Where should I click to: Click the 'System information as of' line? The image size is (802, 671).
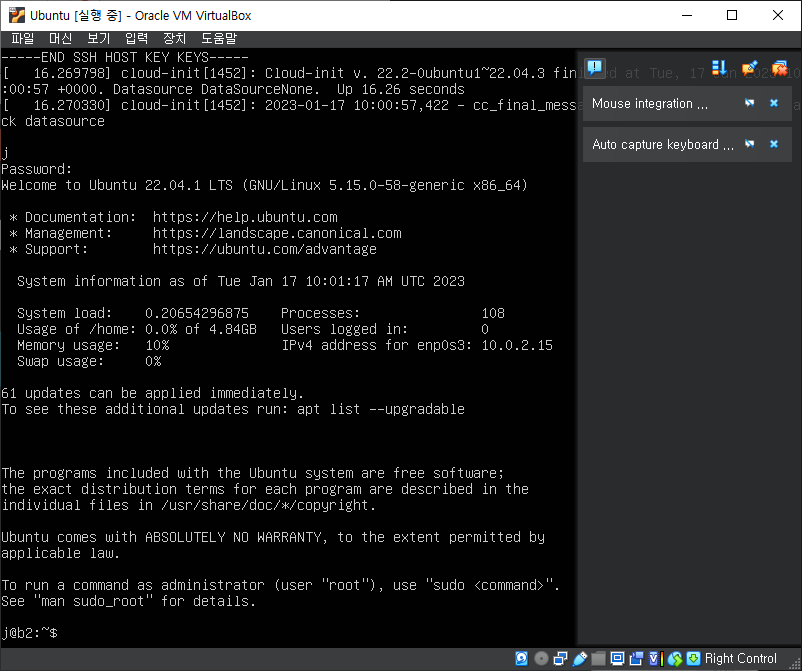point(241,281)
